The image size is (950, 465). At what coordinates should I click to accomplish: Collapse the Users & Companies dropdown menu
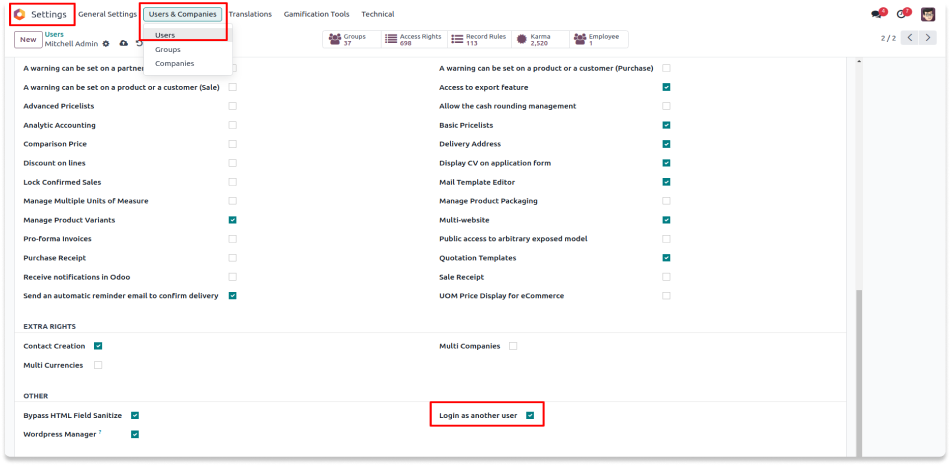tap(182, 14)
